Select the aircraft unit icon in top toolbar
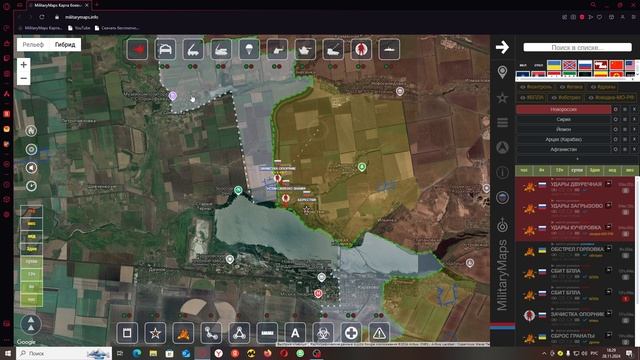The height and width of the screenshot is (360, 640). coord(138,49)
